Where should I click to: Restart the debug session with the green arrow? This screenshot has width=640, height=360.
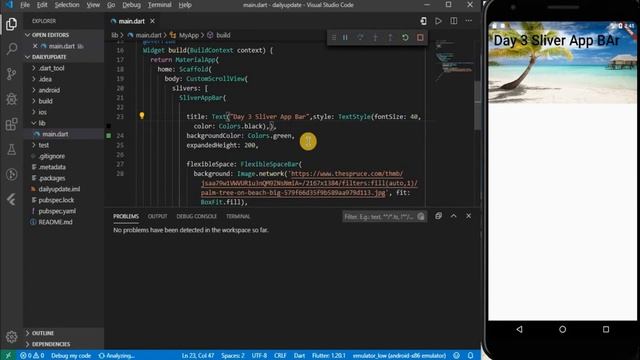click(x=405, y=38)
